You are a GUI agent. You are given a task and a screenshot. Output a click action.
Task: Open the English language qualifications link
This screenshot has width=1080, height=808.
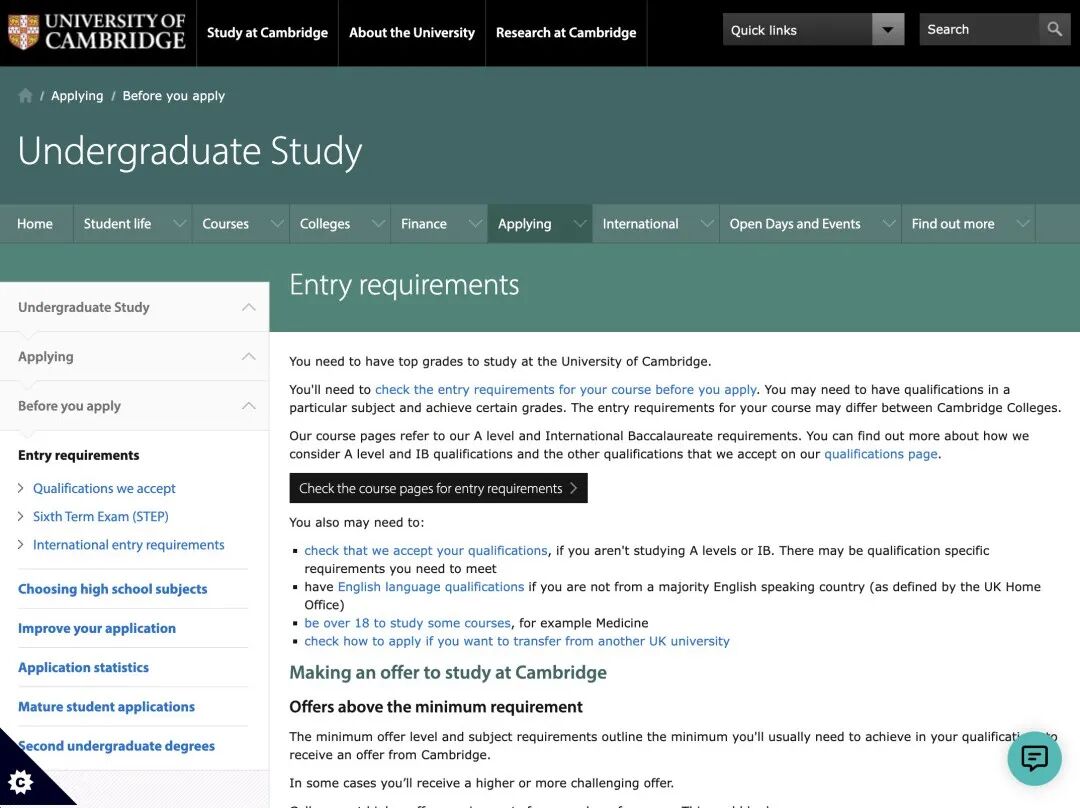(x=430, y=586)
